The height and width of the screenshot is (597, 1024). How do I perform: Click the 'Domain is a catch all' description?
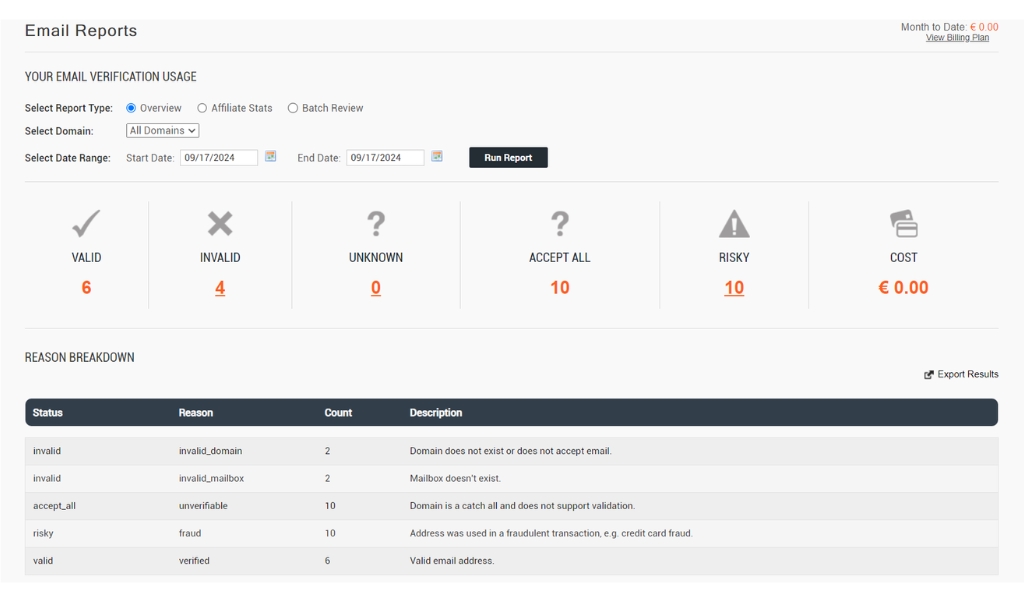(x=522, y=506)
